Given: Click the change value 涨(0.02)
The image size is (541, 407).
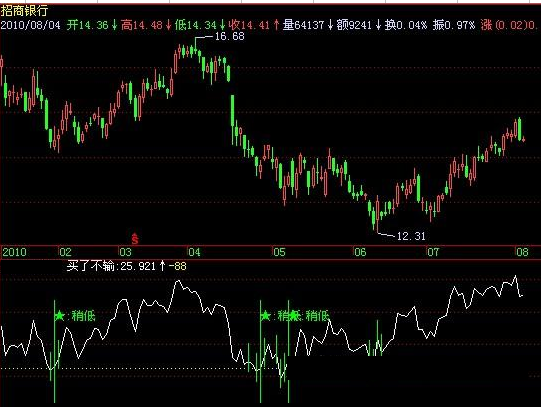Looking at the screenshot, I should [504, 25].
